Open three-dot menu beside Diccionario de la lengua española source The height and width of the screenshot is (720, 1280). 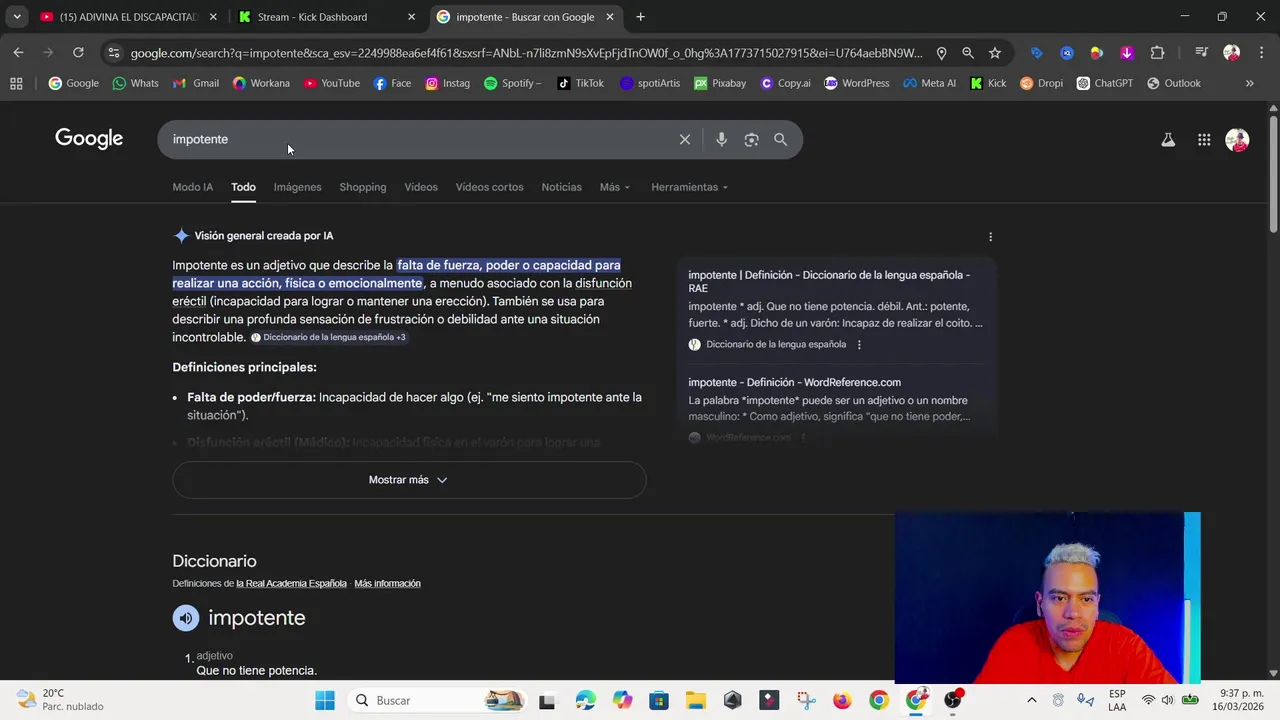click(x=859, y=345)
